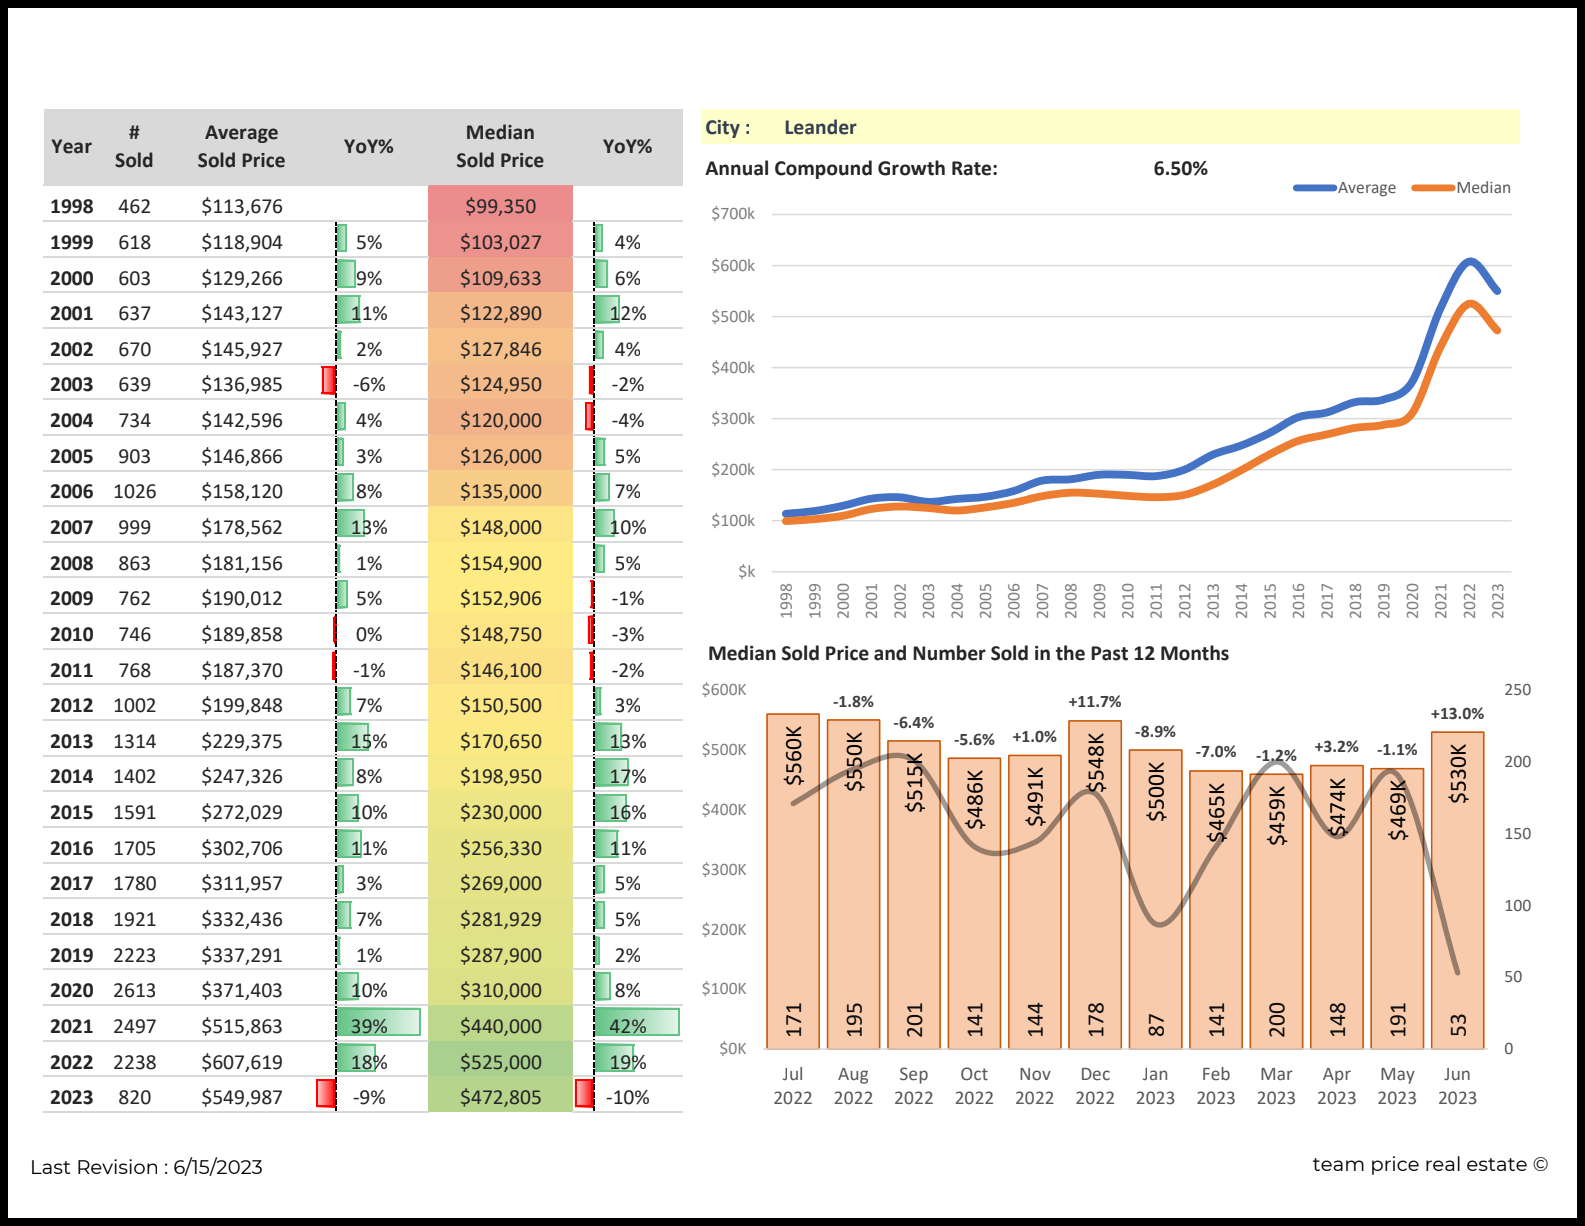Click the 6.50% annual growth rate value
Screen dimensions: 1585x1226
click(x=1180, y=169)
